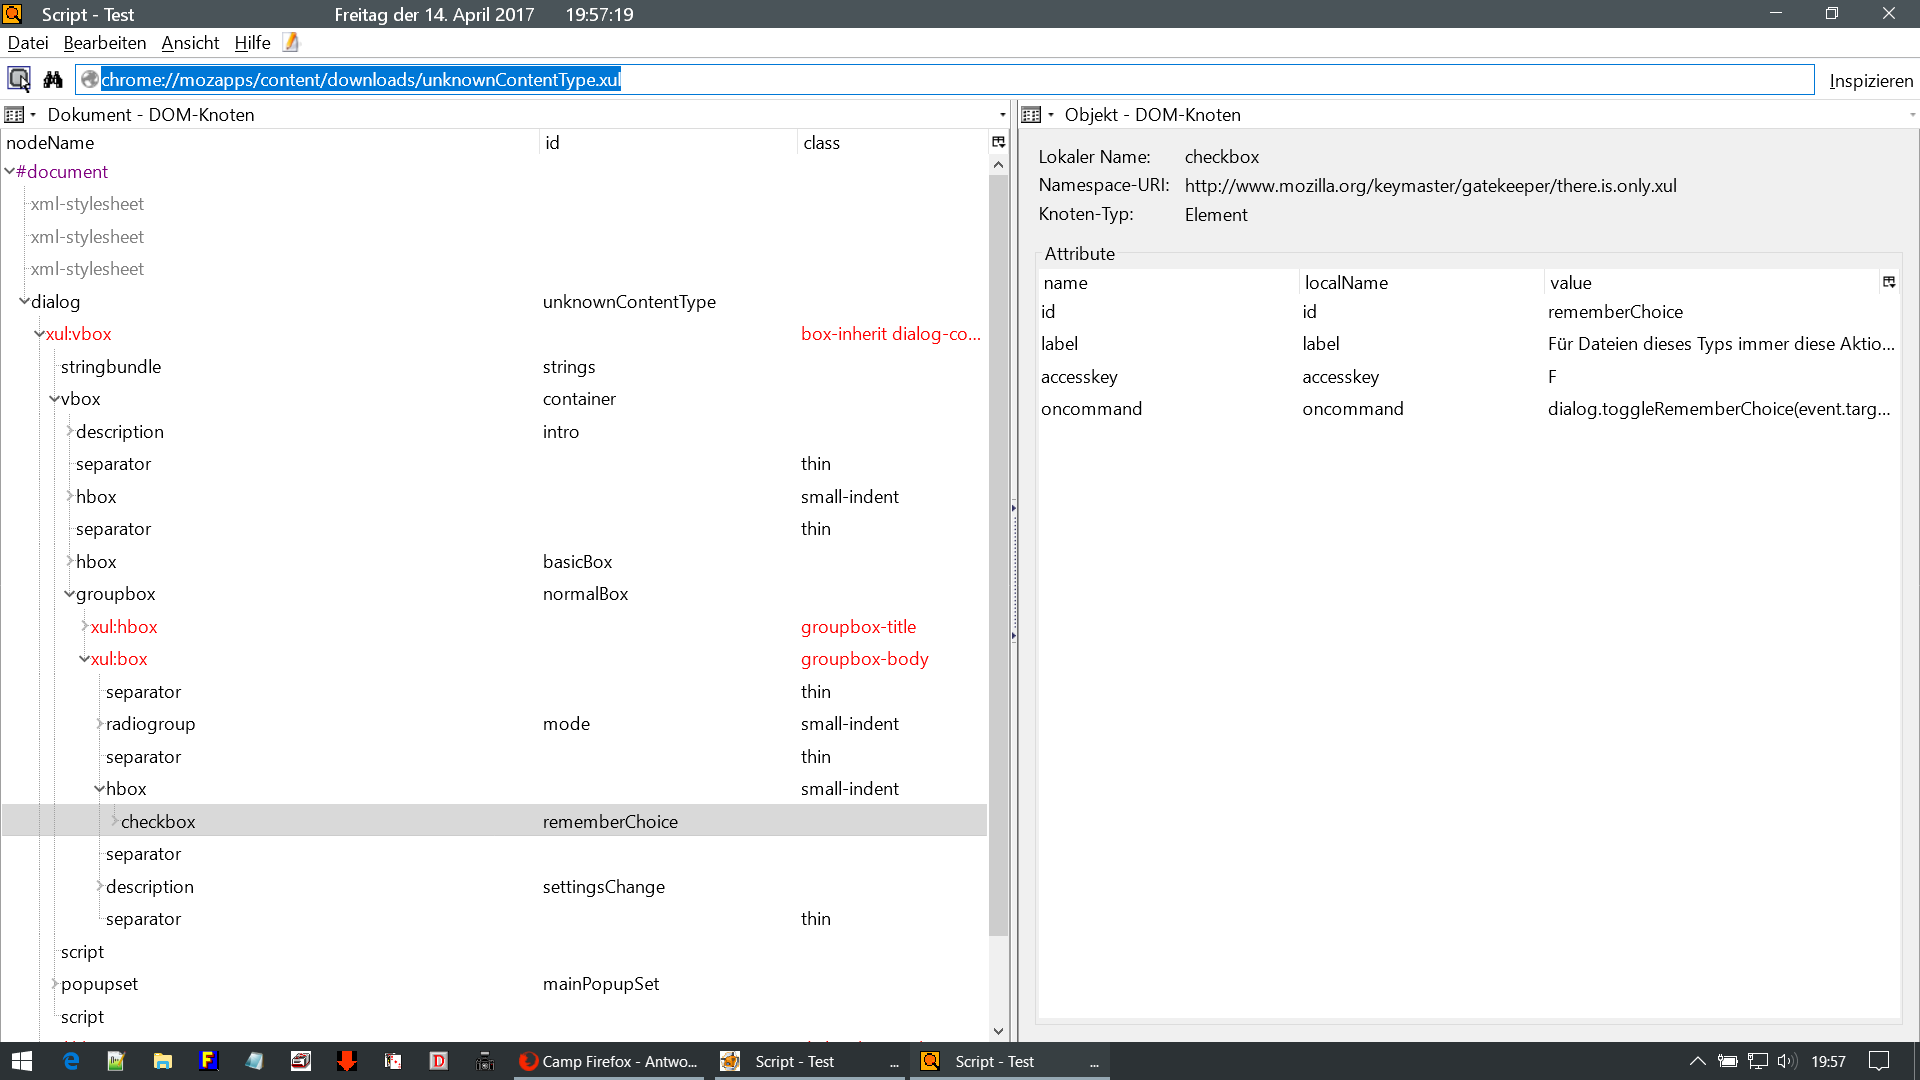Screen dimensions: 1920x1080
Task: Select the description settingsChange tree row
Action: click(x=150, y=887)
